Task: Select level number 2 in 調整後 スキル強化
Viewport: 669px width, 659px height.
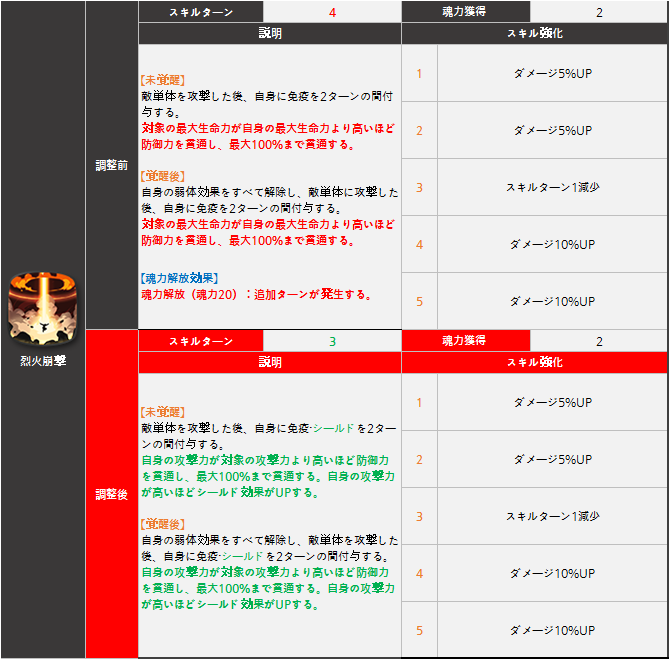Action: click(419, 459)
